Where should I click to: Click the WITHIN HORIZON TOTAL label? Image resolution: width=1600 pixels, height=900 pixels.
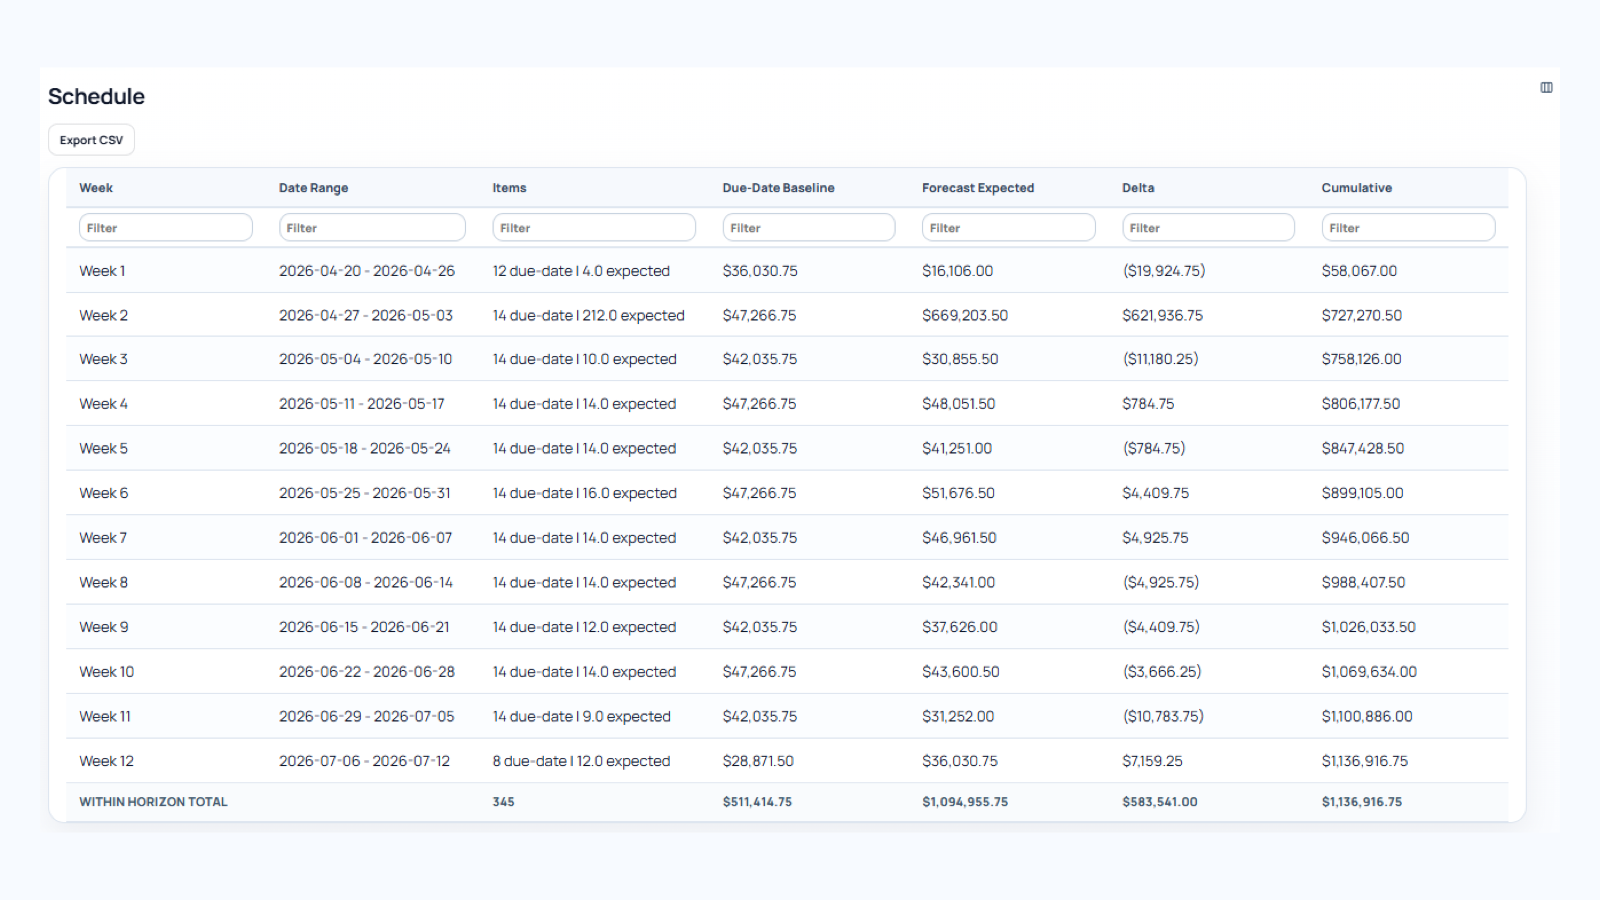[153, 802]
